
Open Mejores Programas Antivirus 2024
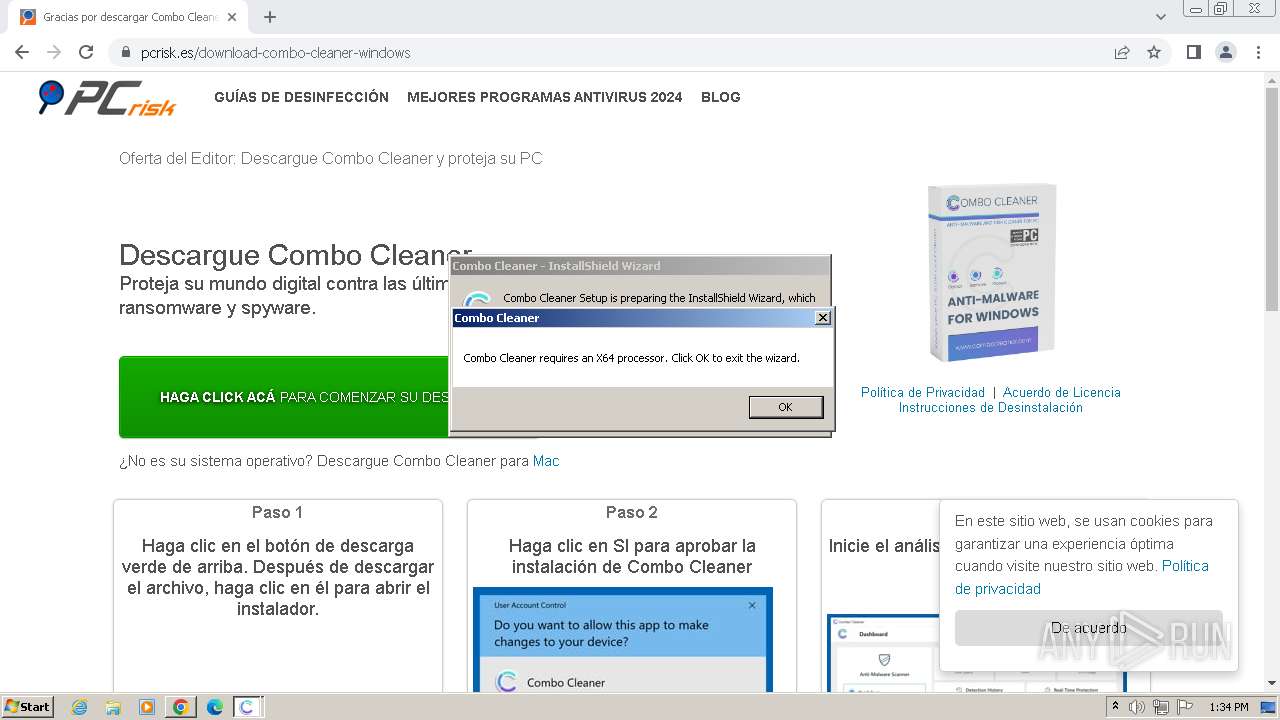(x=544, y=97)
